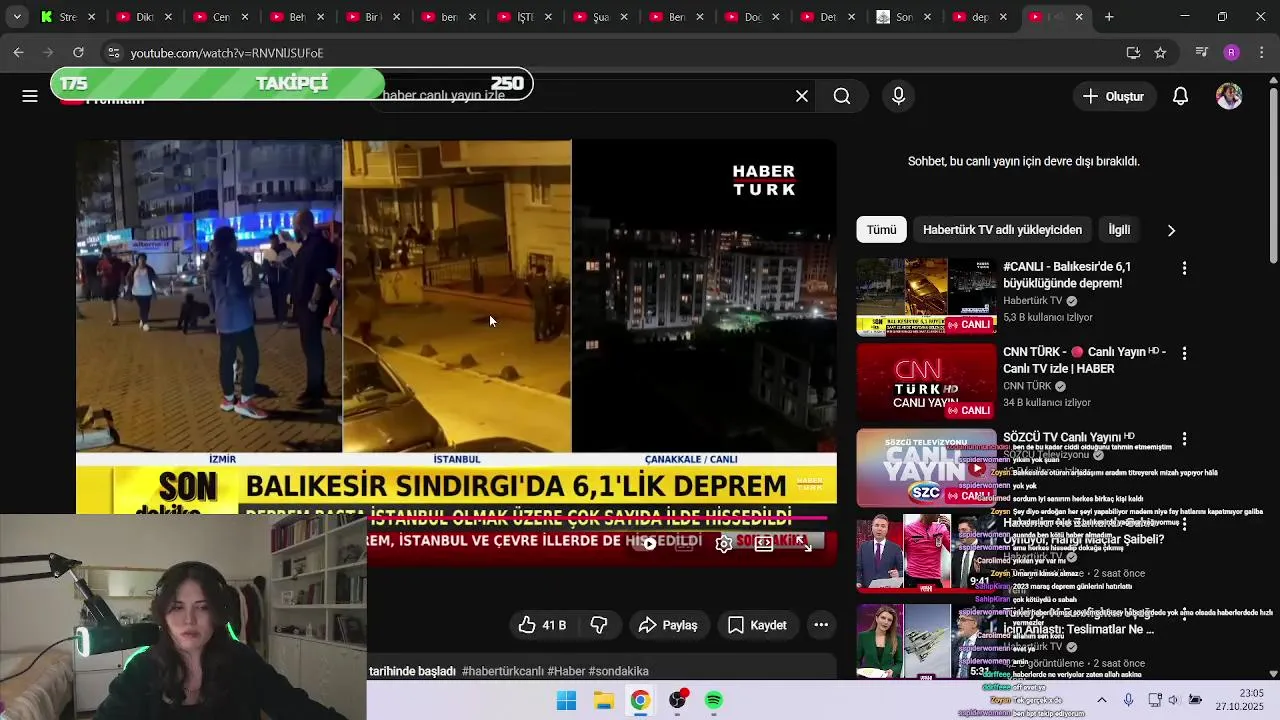Select Habertürk TV adlı yükleyiciden chip
The image size is (1280, 720).
pos(1002,230)
